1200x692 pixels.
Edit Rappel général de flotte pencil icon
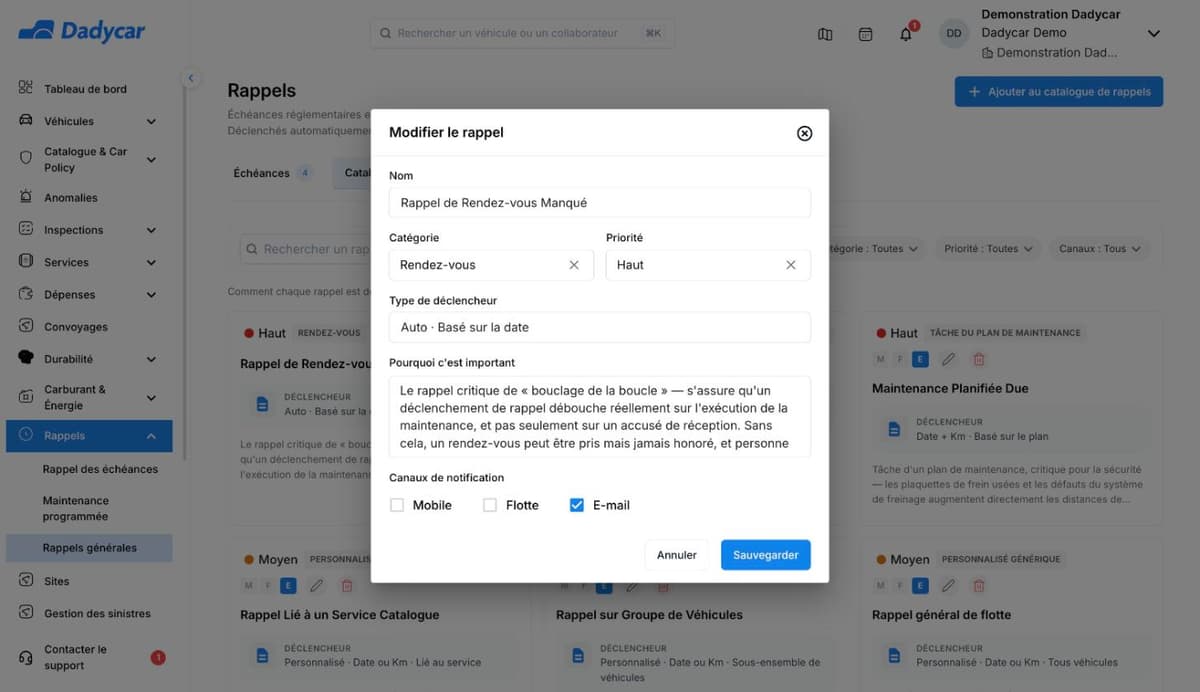(949, 585)
